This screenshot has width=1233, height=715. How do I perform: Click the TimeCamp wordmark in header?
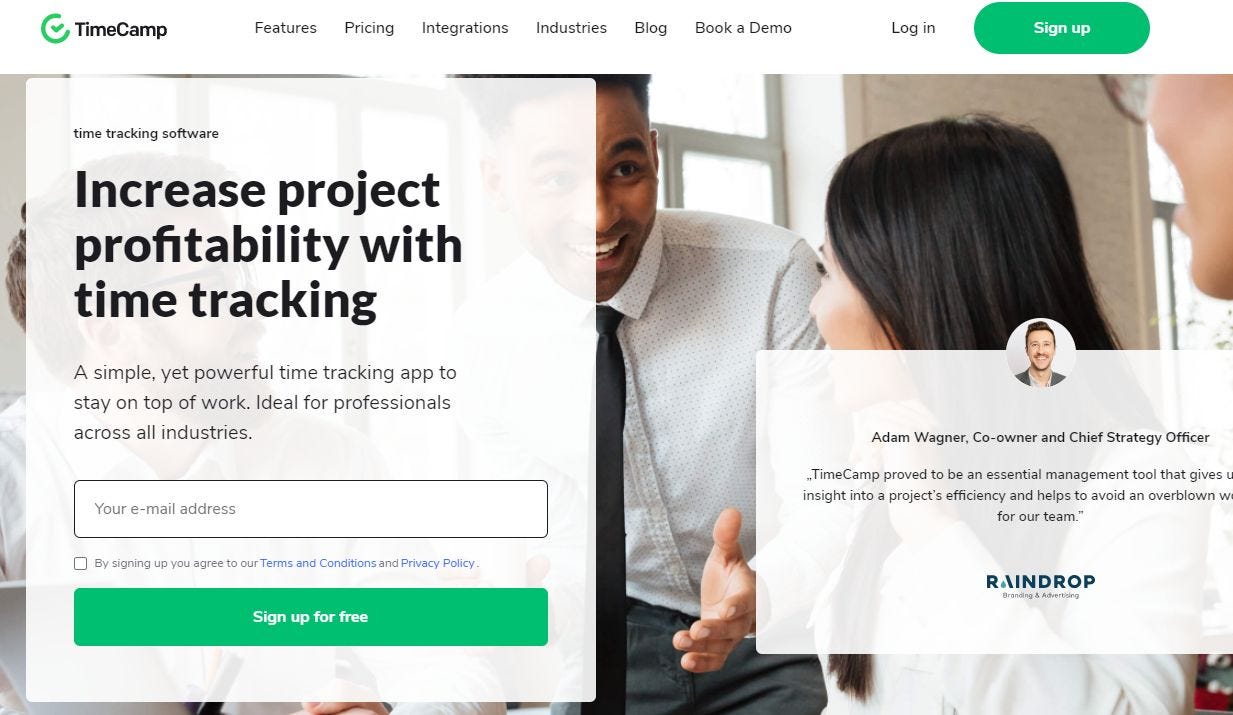[121, 30]
